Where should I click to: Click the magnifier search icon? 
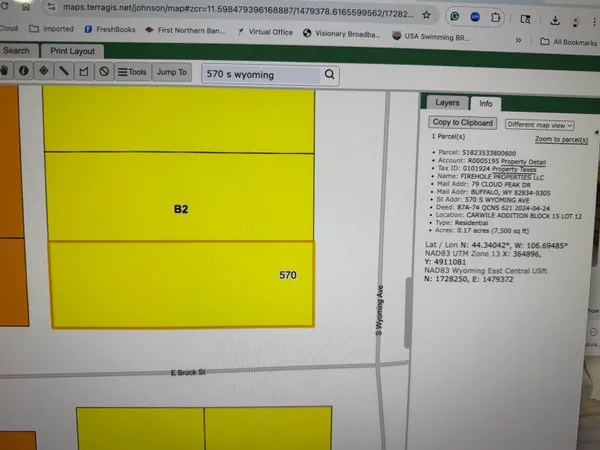(329, 74)
